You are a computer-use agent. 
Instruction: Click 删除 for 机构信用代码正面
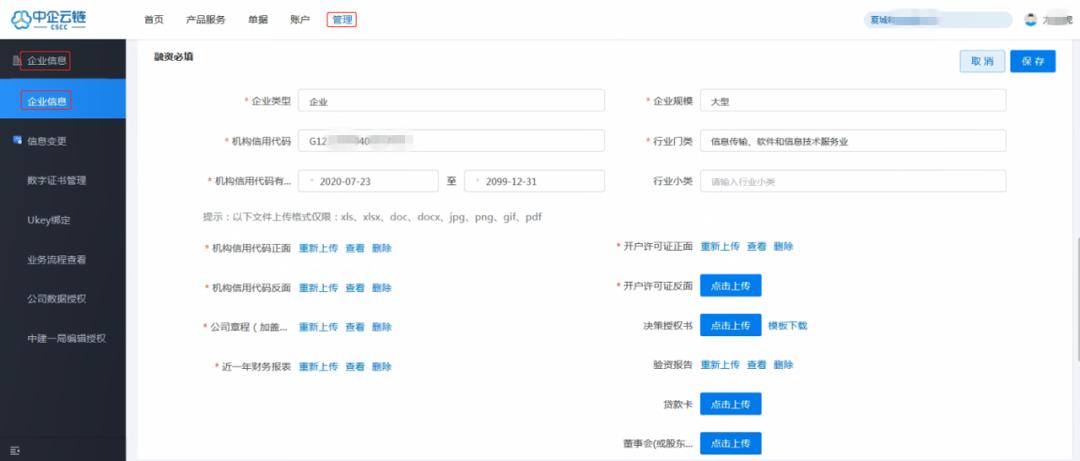(x=382, y=248)
